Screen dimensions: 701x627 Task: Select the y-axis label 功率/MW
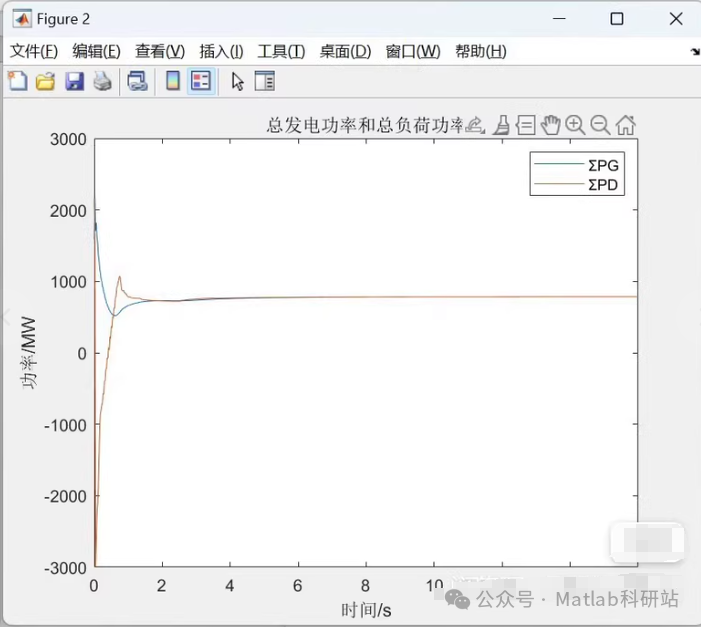click(x=28, y=353)
